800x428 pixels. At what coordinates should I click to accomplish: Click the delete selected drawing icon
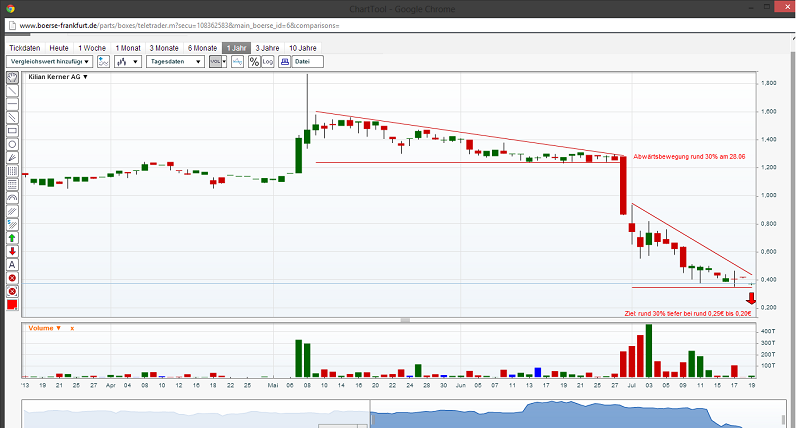[12, 278]
